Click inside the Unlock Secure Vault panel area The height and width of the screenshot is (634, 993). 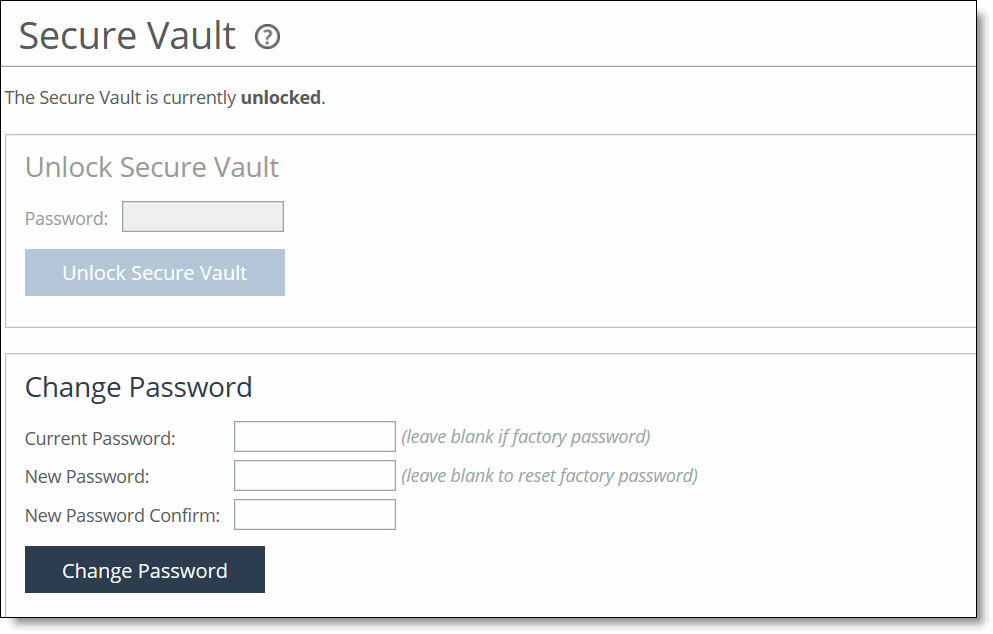[600, 230]
